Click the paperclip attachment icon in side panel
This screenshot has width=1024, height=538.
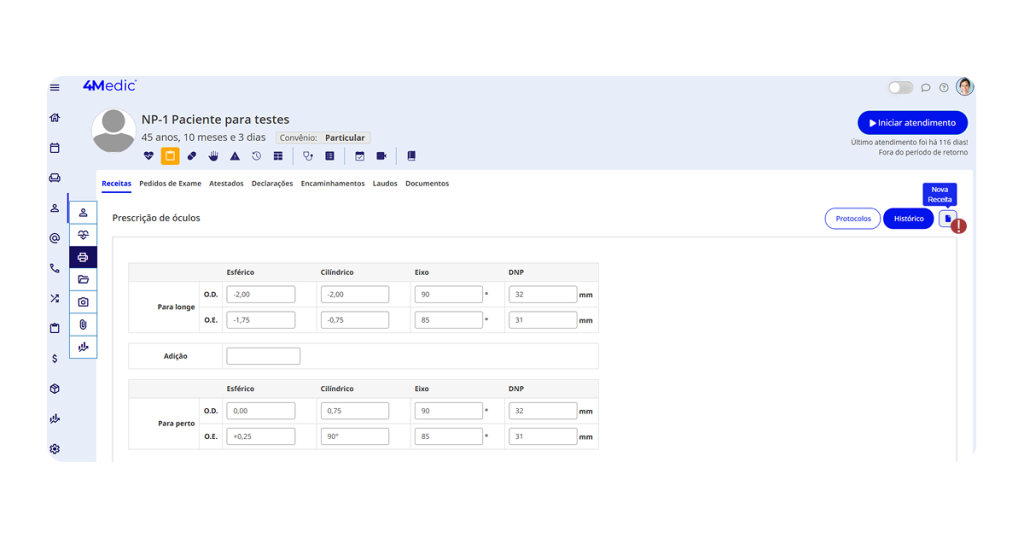click(83, 325)
